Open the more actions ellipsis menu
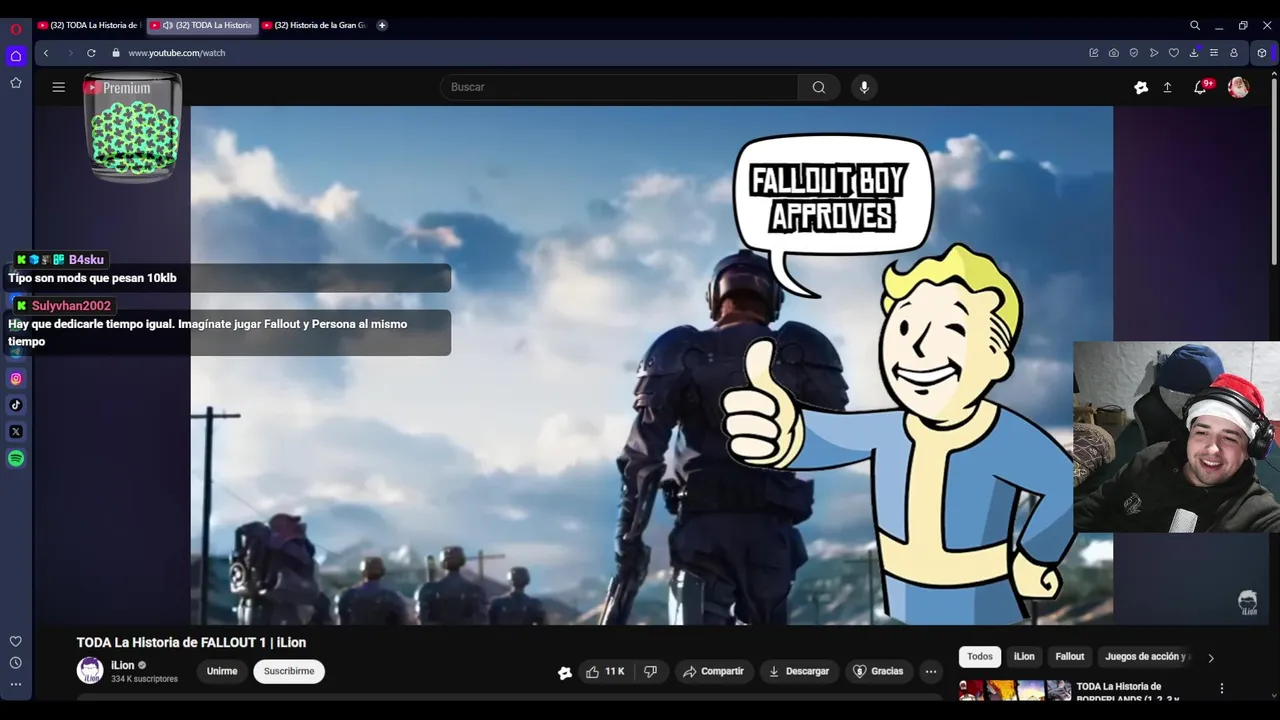The height and width of the screenshot is (720, 1280). [x=931, y=672]
